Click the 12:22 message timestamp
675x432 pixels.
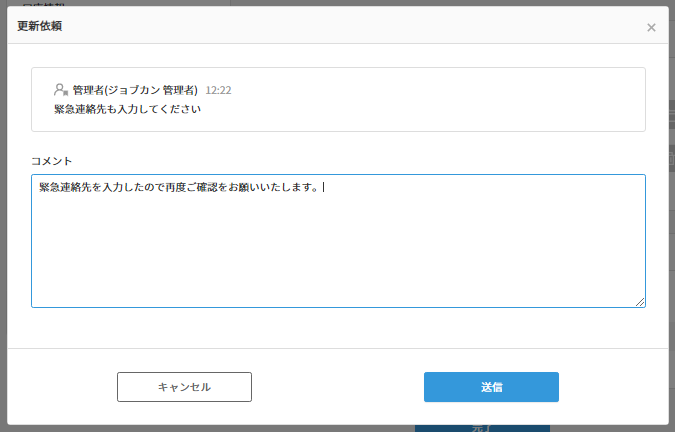click(x=218, y=90)
